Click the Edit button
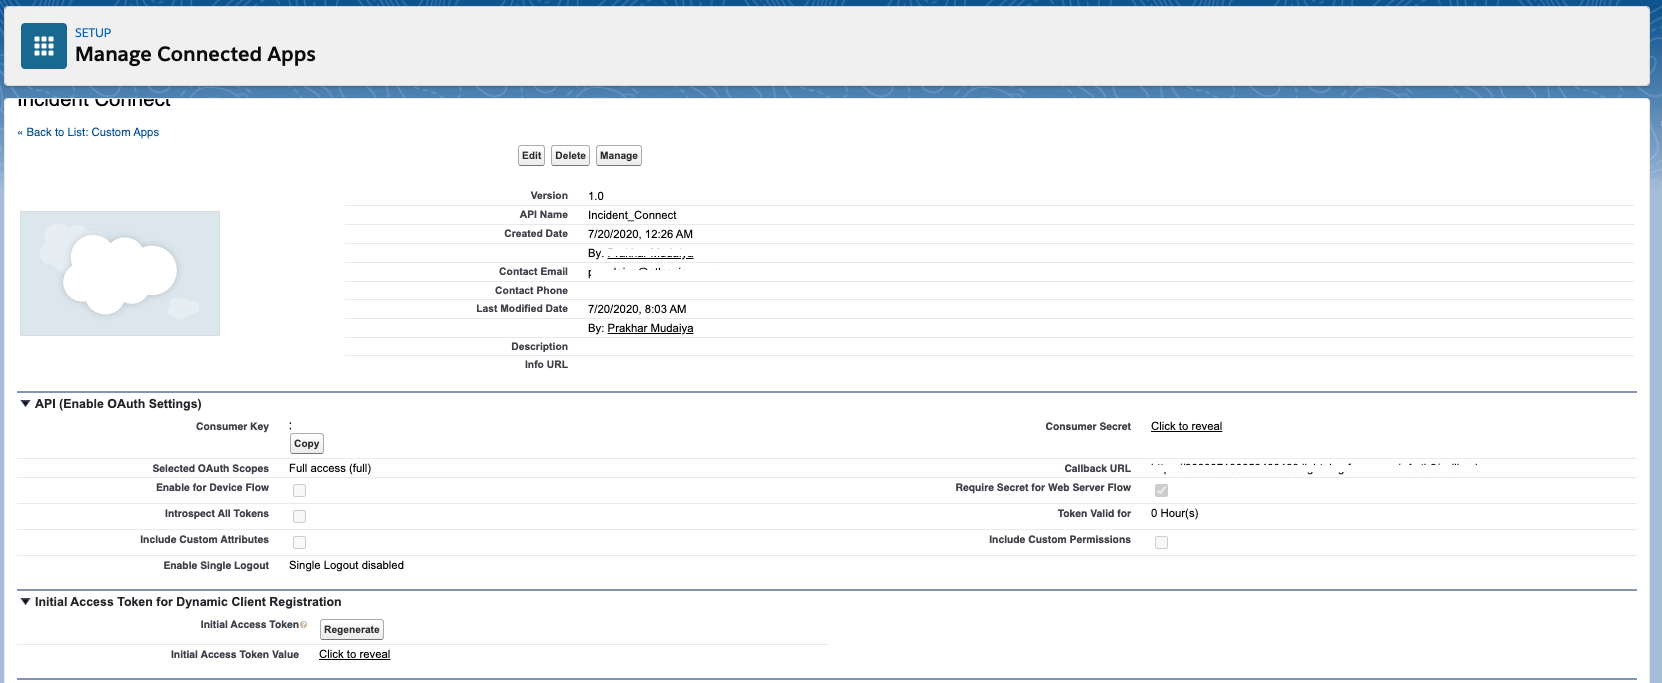Screen dimensions: 1662x683 click(x=531, y=156)
